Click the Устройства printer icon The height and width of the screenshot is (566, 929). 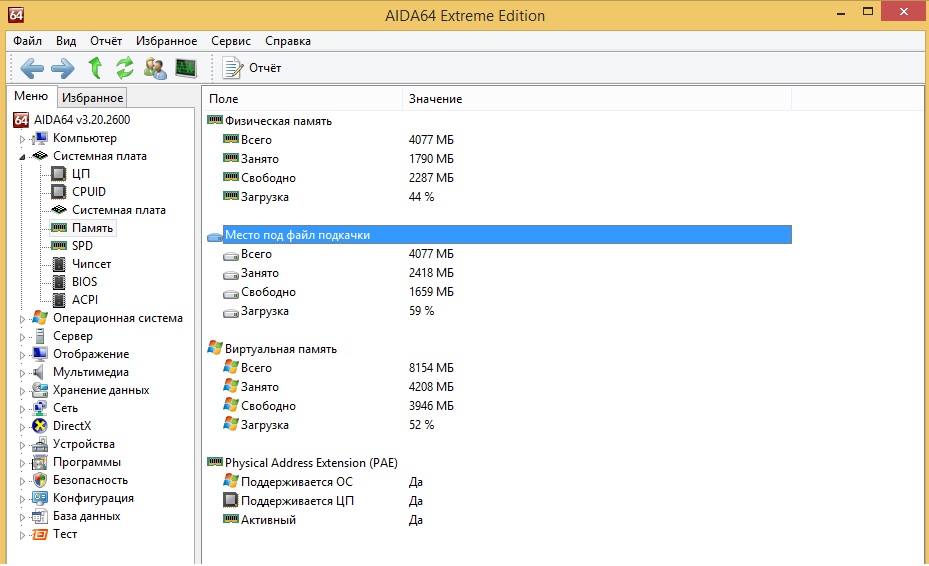40,444
